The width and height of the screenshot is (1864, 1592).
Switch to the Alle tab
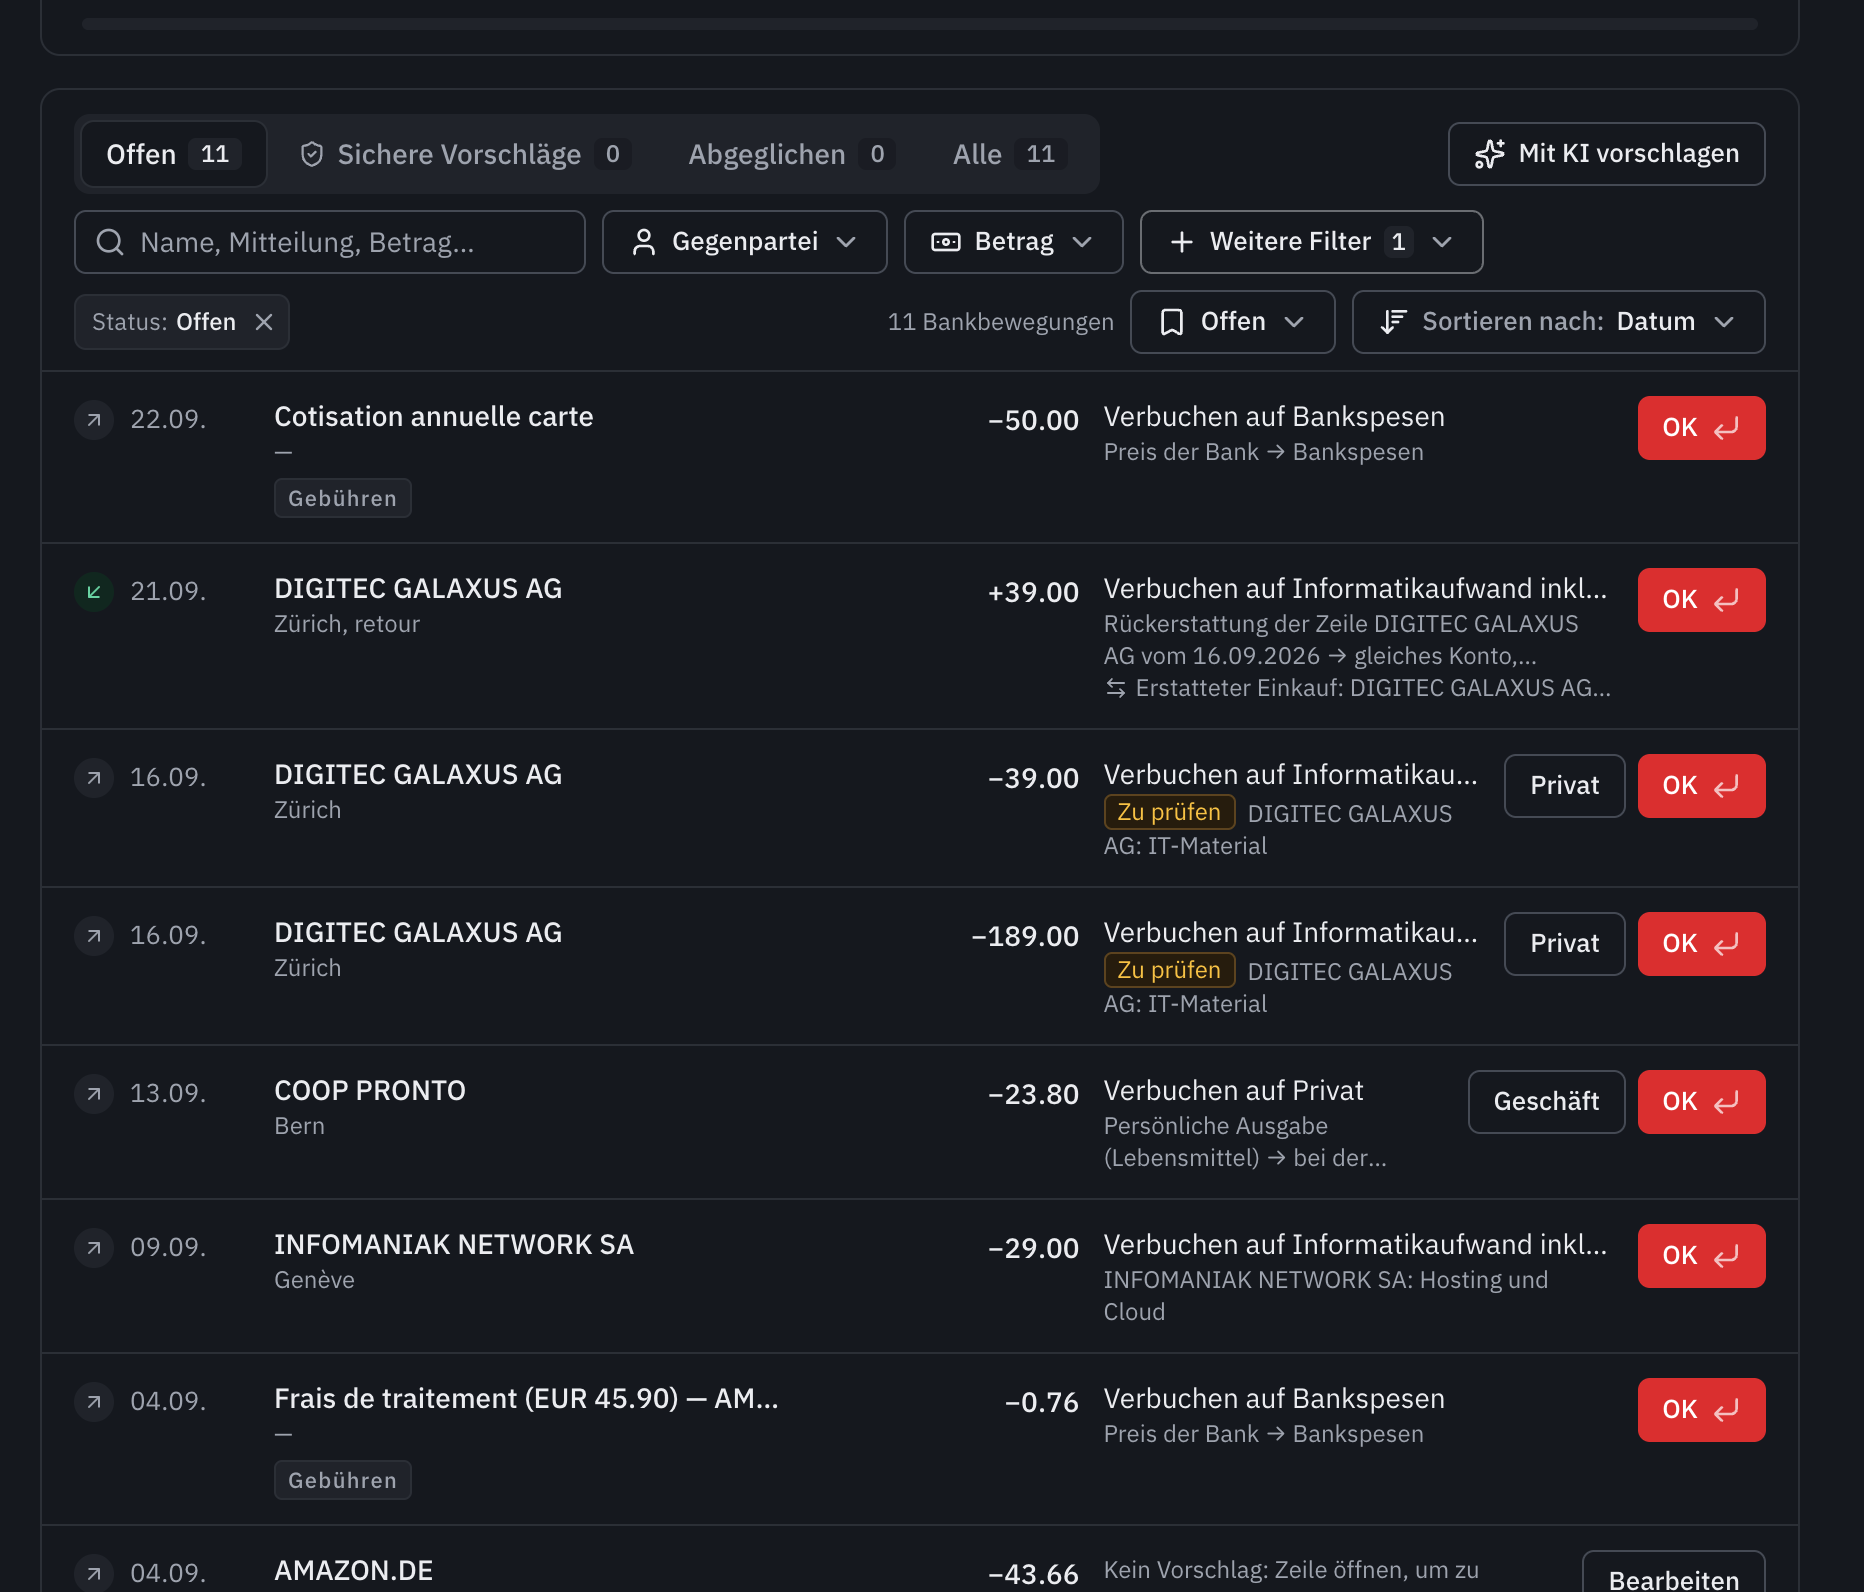1010,154
